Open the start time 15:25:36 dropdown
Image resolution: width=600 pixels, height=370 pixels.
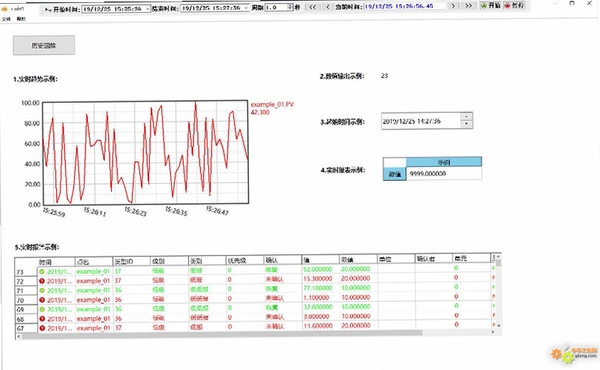pos(147,8)
